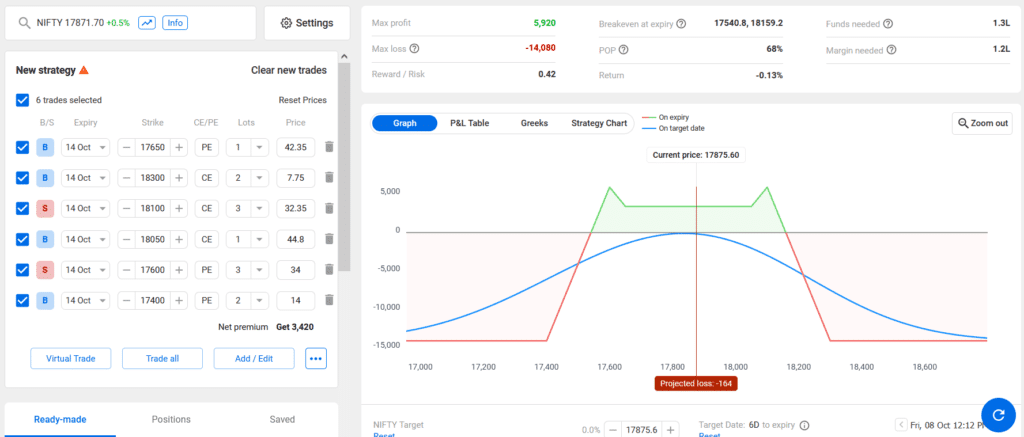This screenshot has width=1024, height=437.
Task: Open expiry dropdown for 17400 PE row
Action: click(x=86, y=300)
